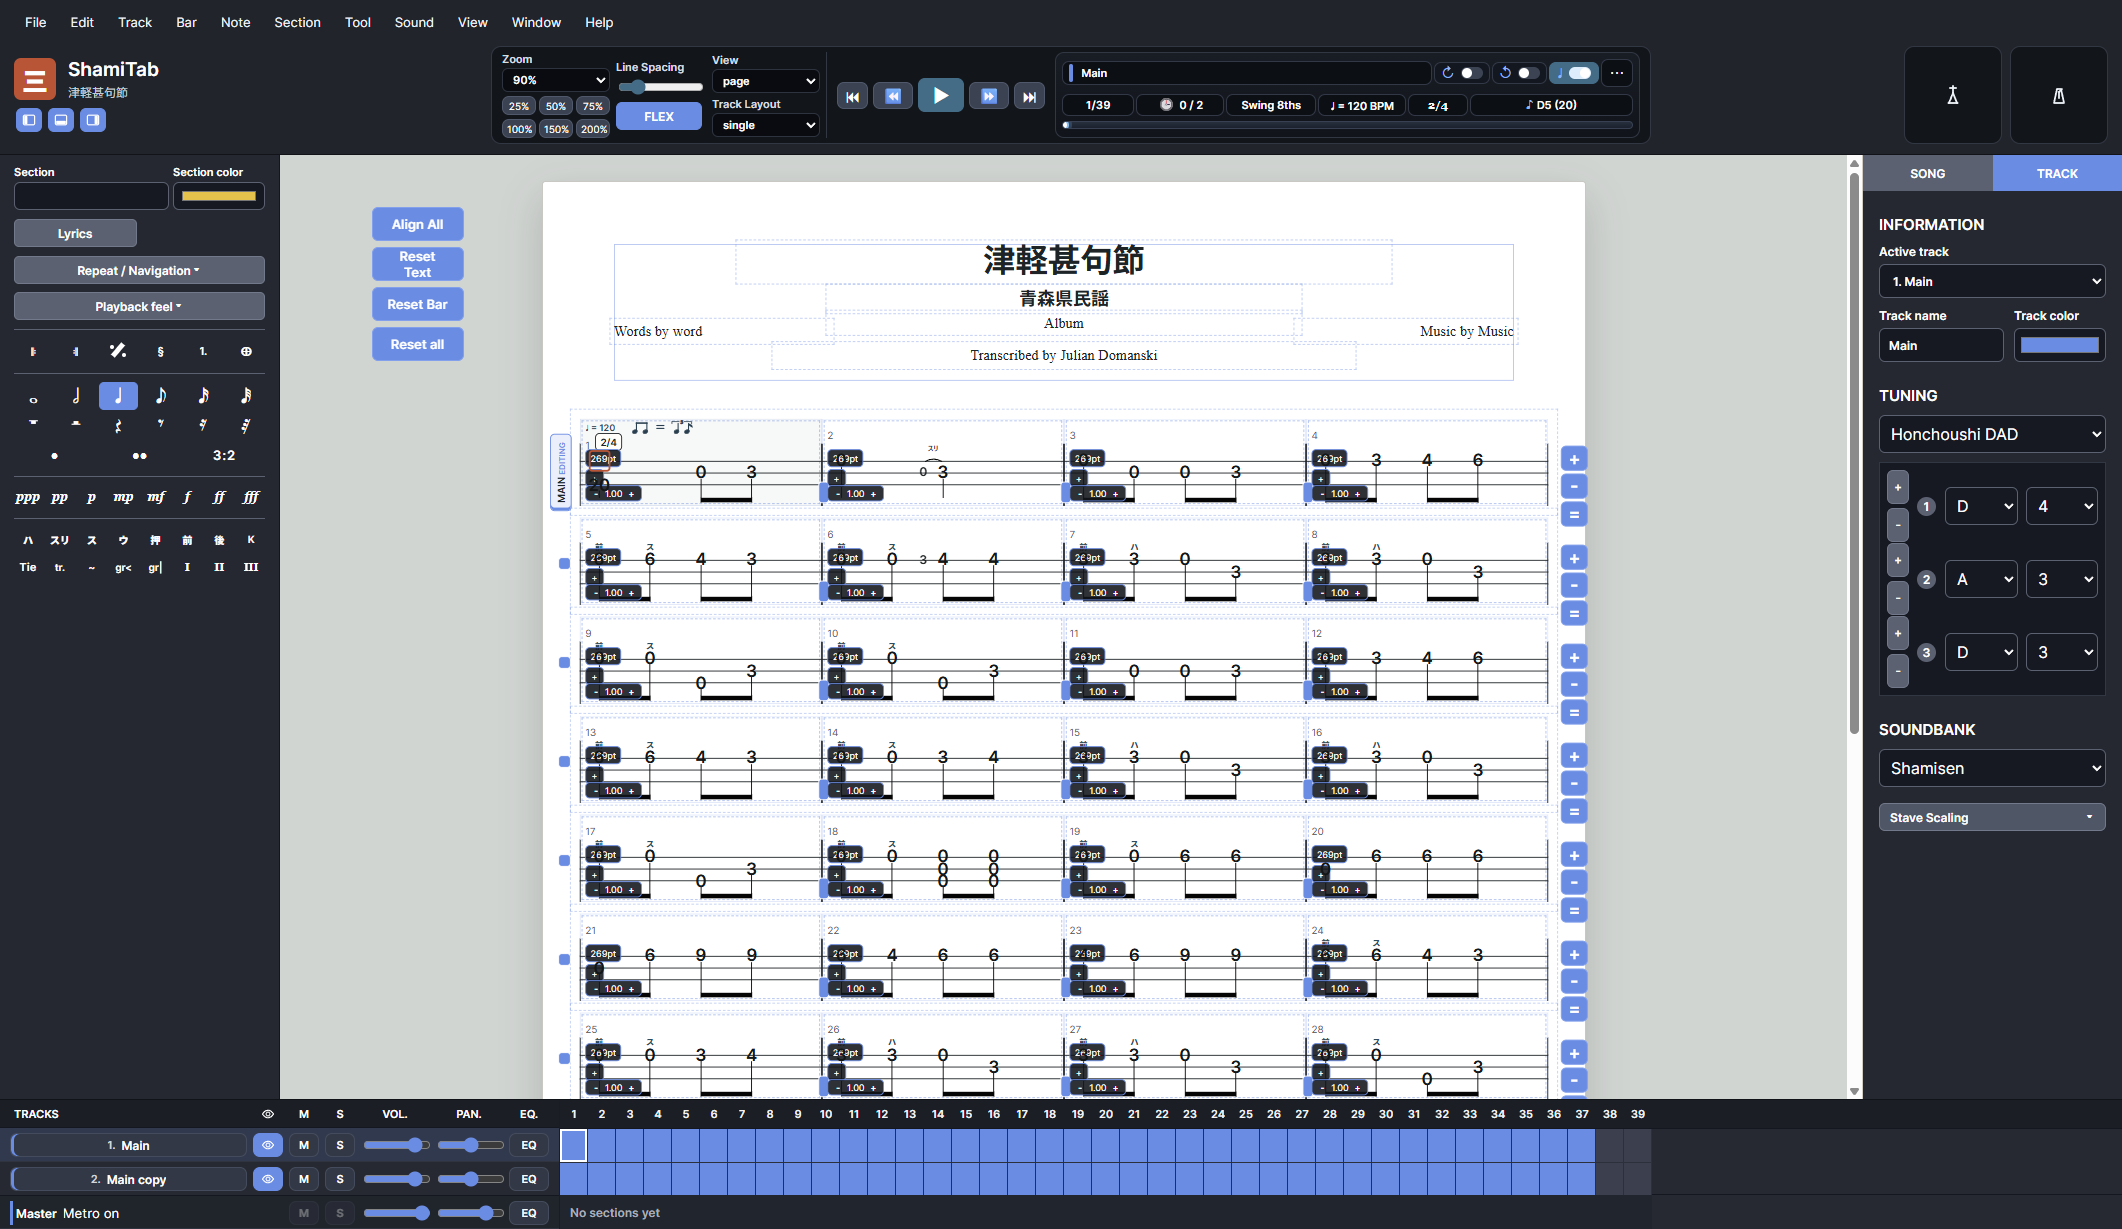Apply the mezzo-forte (mf) dynamic
The image size is (2122, 1229).
pos(155,497)
